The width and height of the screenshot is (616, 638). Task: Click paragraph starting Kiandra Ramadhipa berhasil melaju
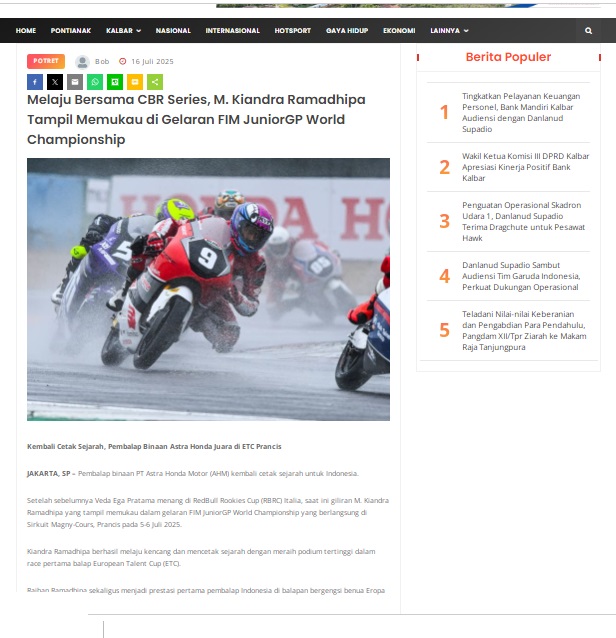pos(201,557)
